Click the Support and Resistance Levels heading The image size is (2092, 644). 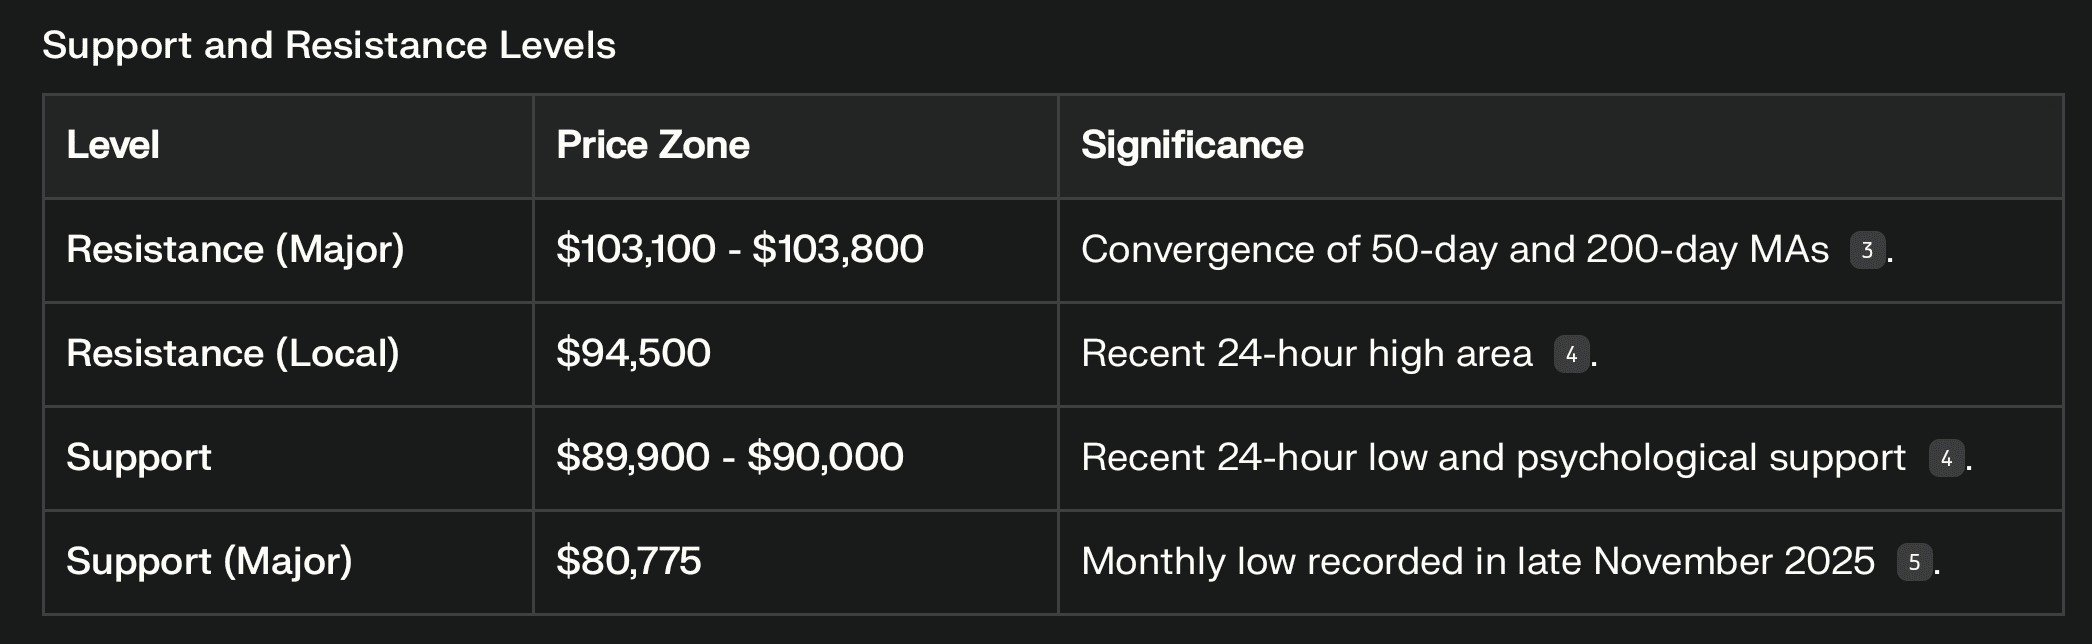(329, 46)
